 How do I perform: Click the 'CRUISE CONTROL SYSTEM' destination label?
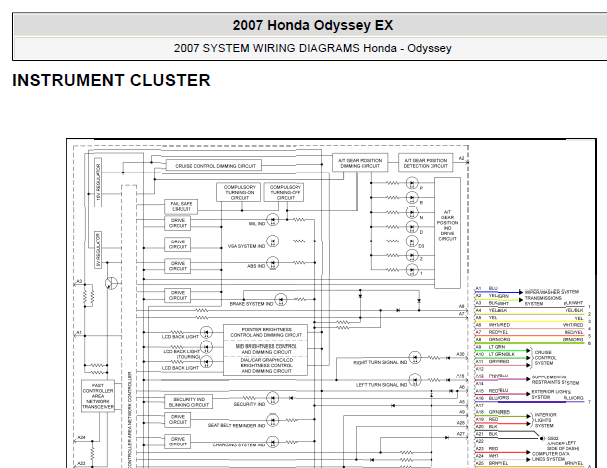pyautogui.click(x=544, y=358)
